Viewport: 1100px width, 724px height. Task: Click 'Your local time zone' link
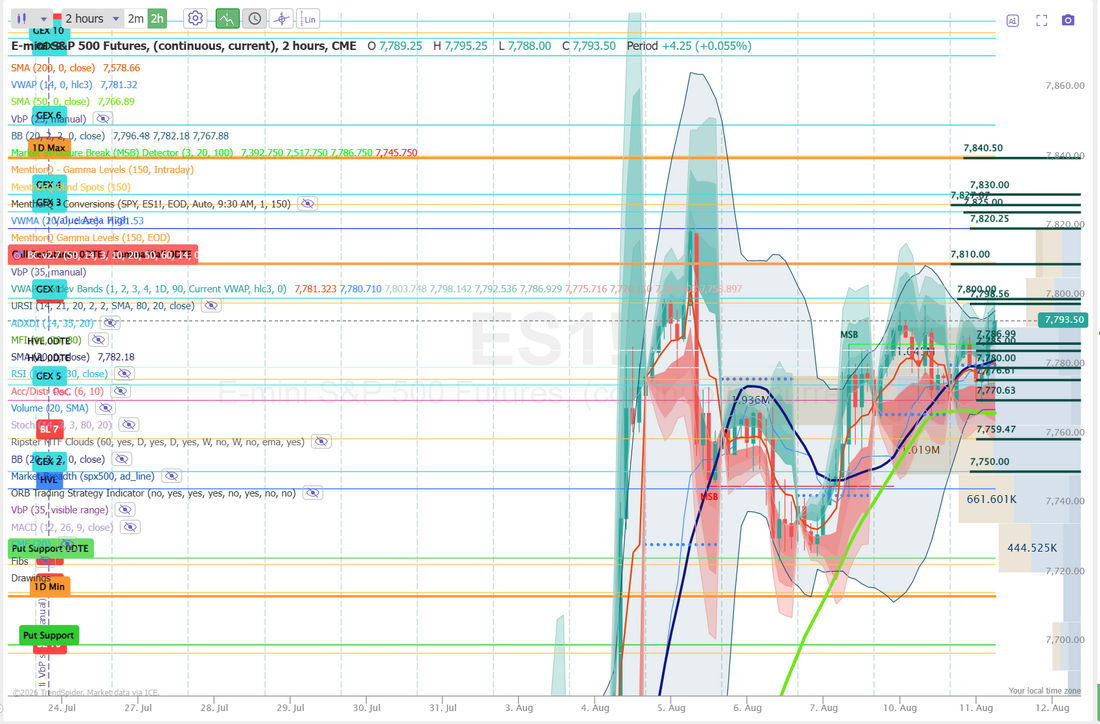tap(1045, 691)
